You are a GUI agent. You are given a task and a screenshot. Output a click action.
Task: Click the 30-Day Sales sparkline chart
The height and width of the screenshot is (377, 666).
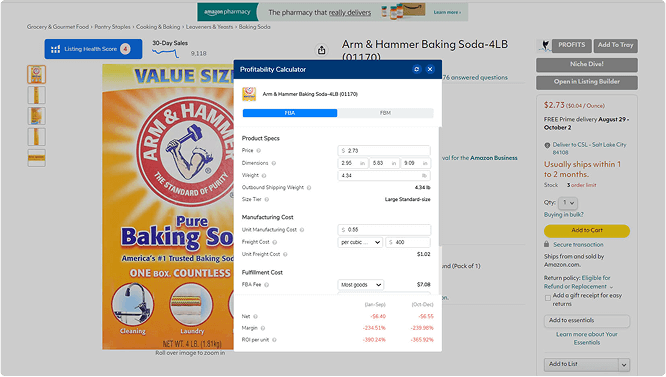pos(166,53)
